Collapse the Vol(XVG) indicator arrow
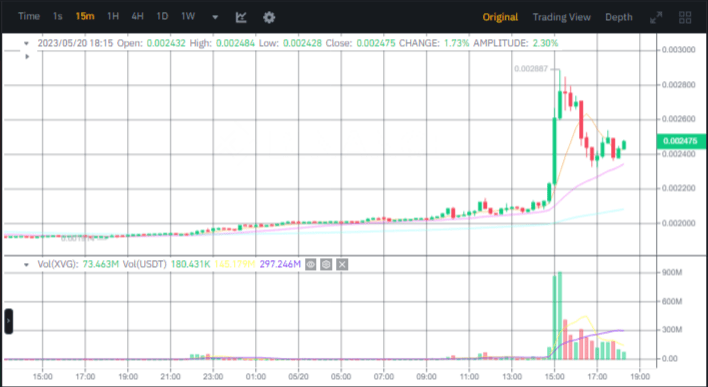 pyautogui.click(x=26, y=265)
